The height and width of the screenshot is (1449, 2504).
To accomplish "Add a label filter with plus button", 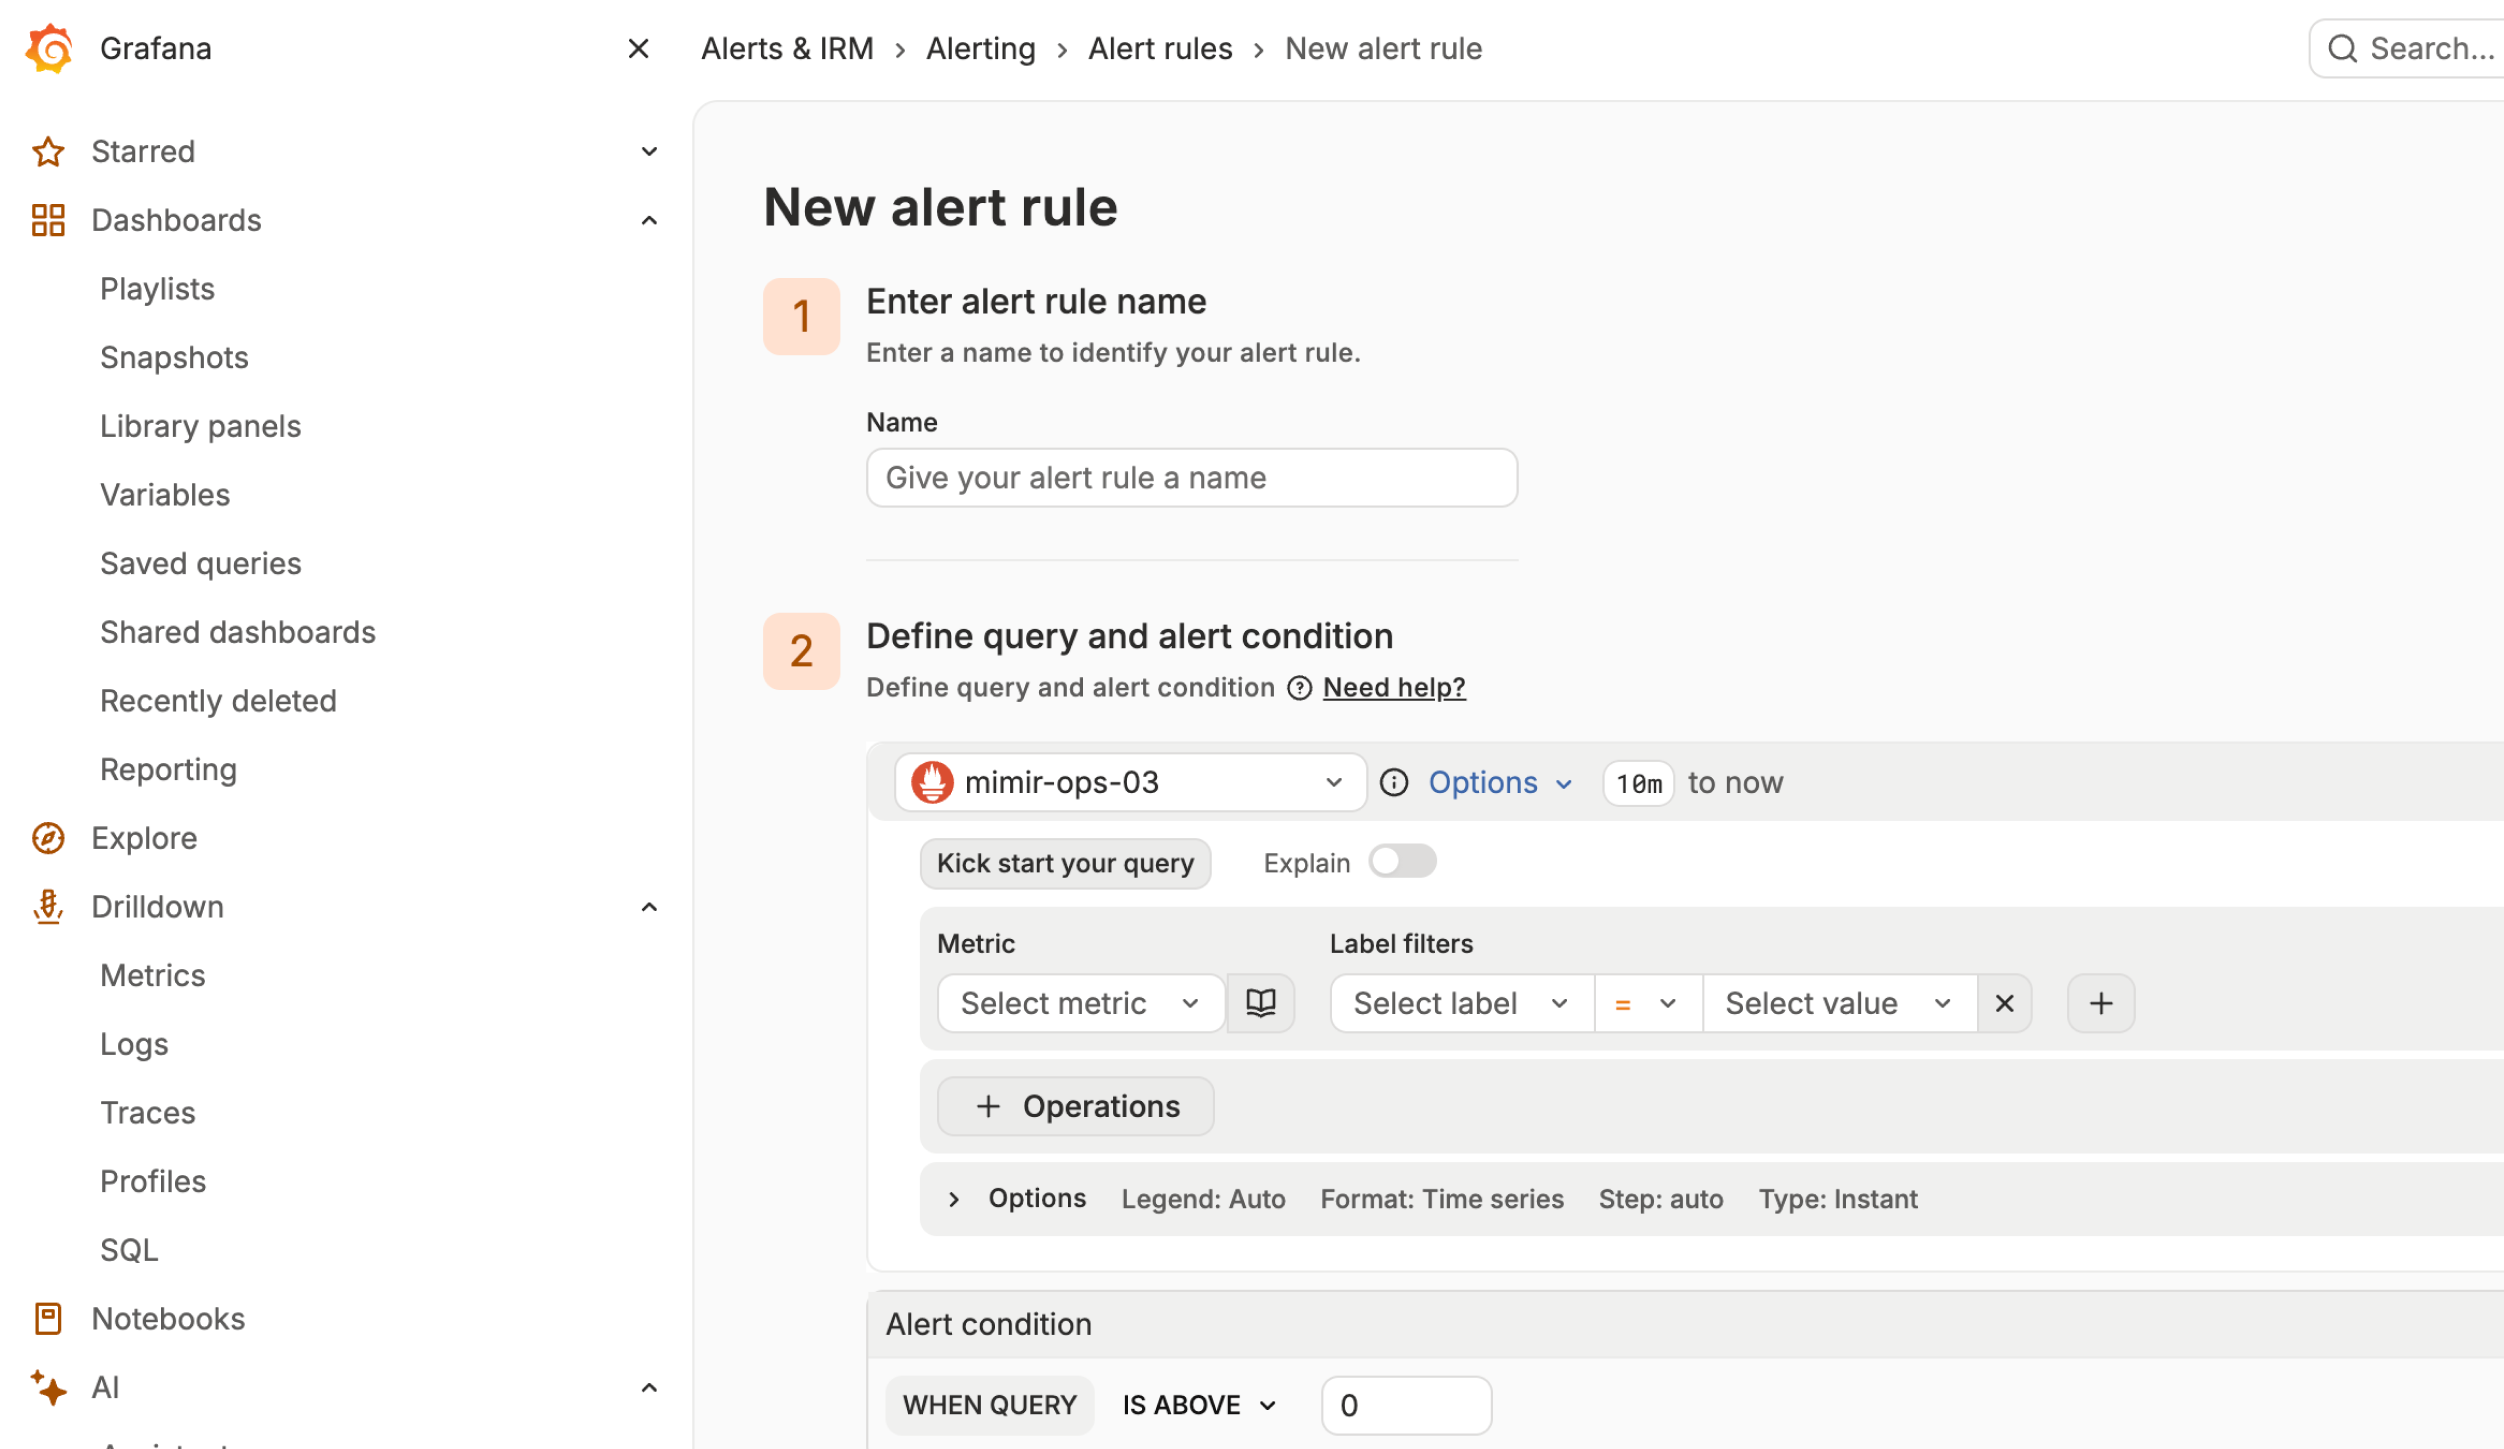I will pyautogui.click(x=2101, y=1003).
